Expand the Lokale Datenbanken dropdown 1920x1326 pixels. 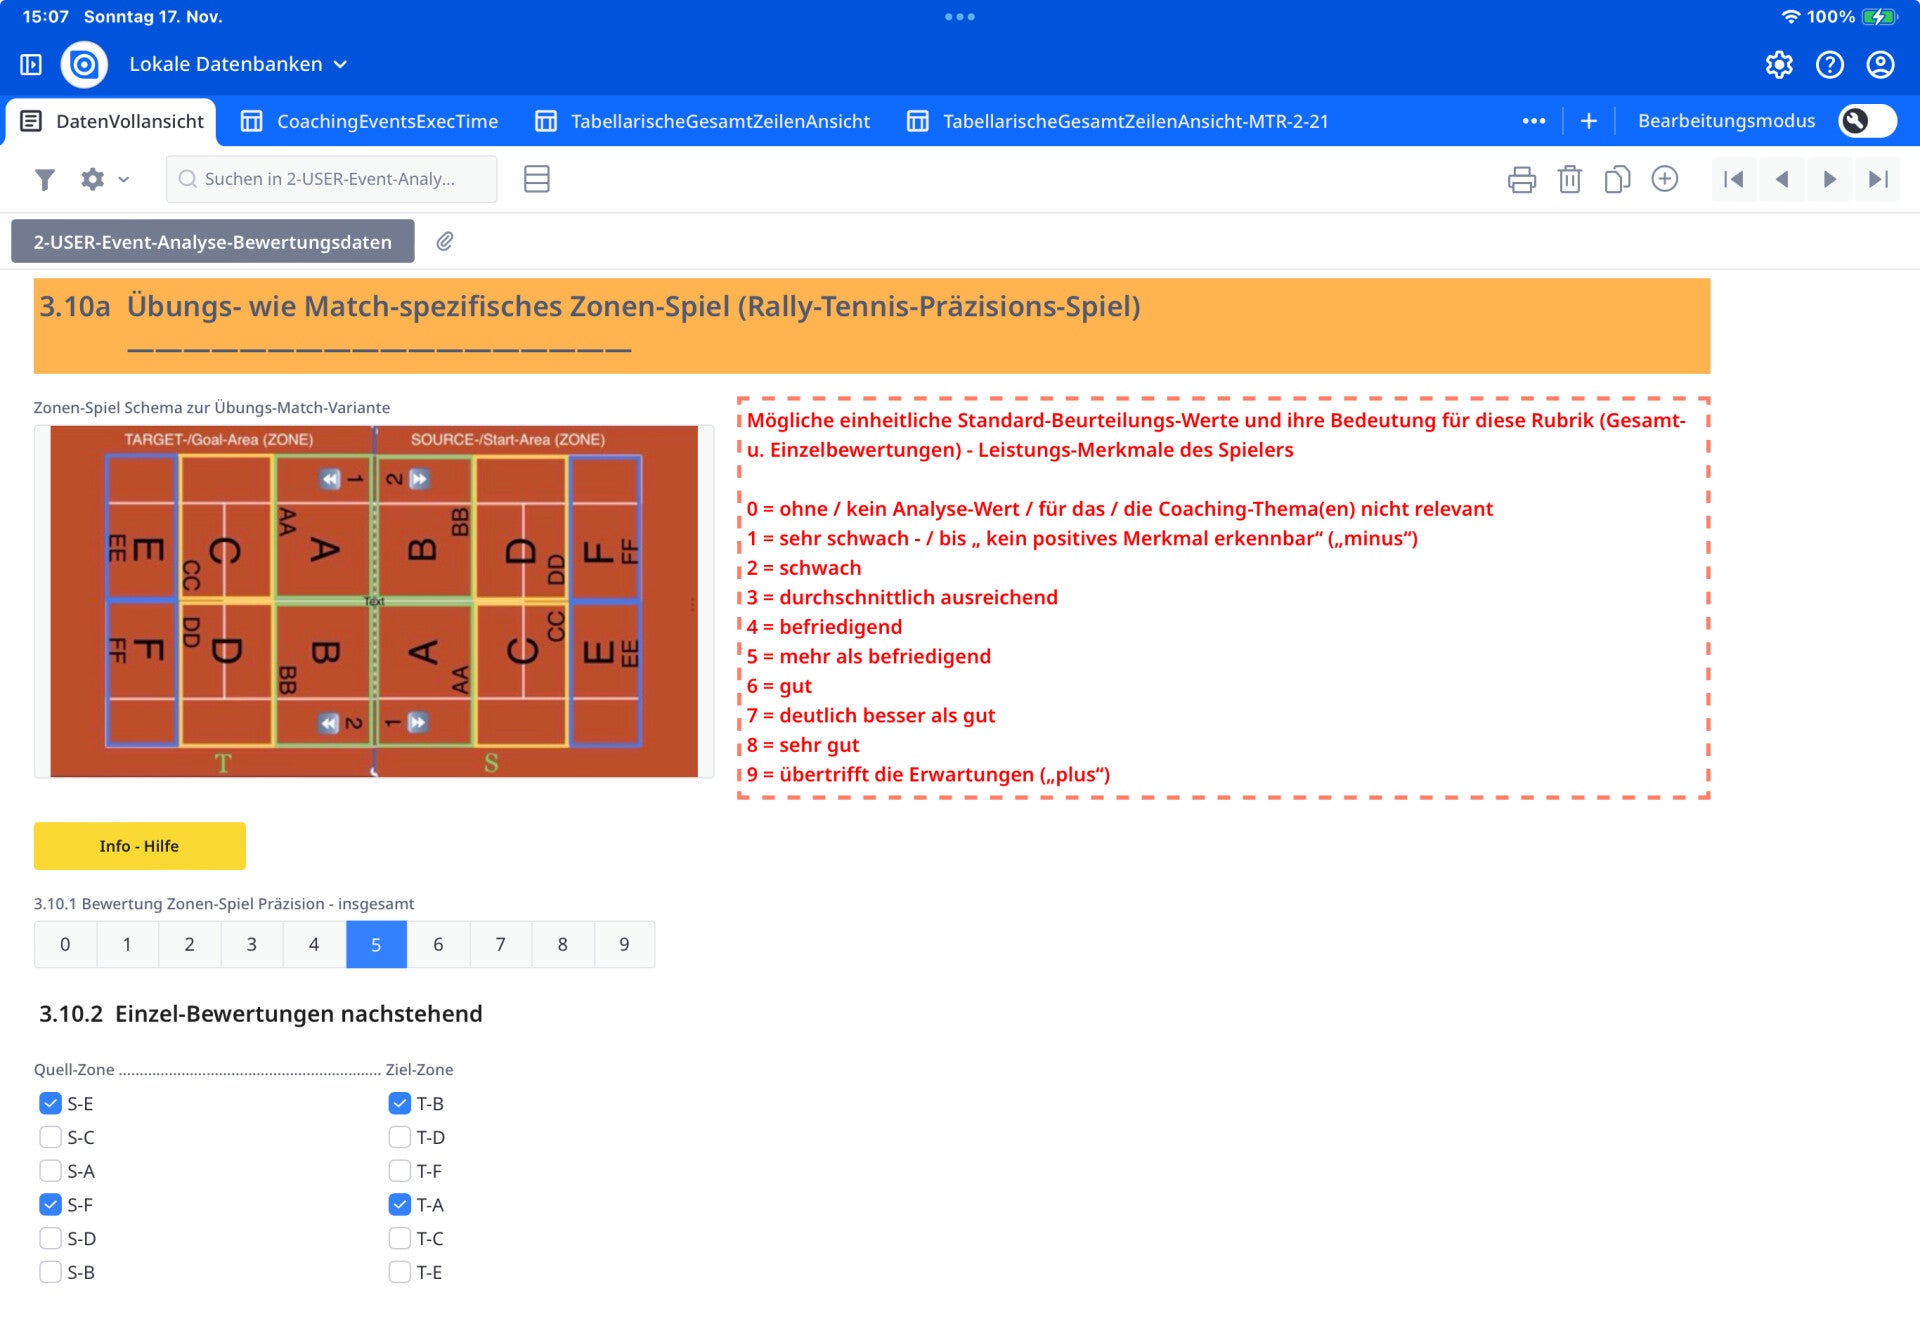click(x=238, y=64)
